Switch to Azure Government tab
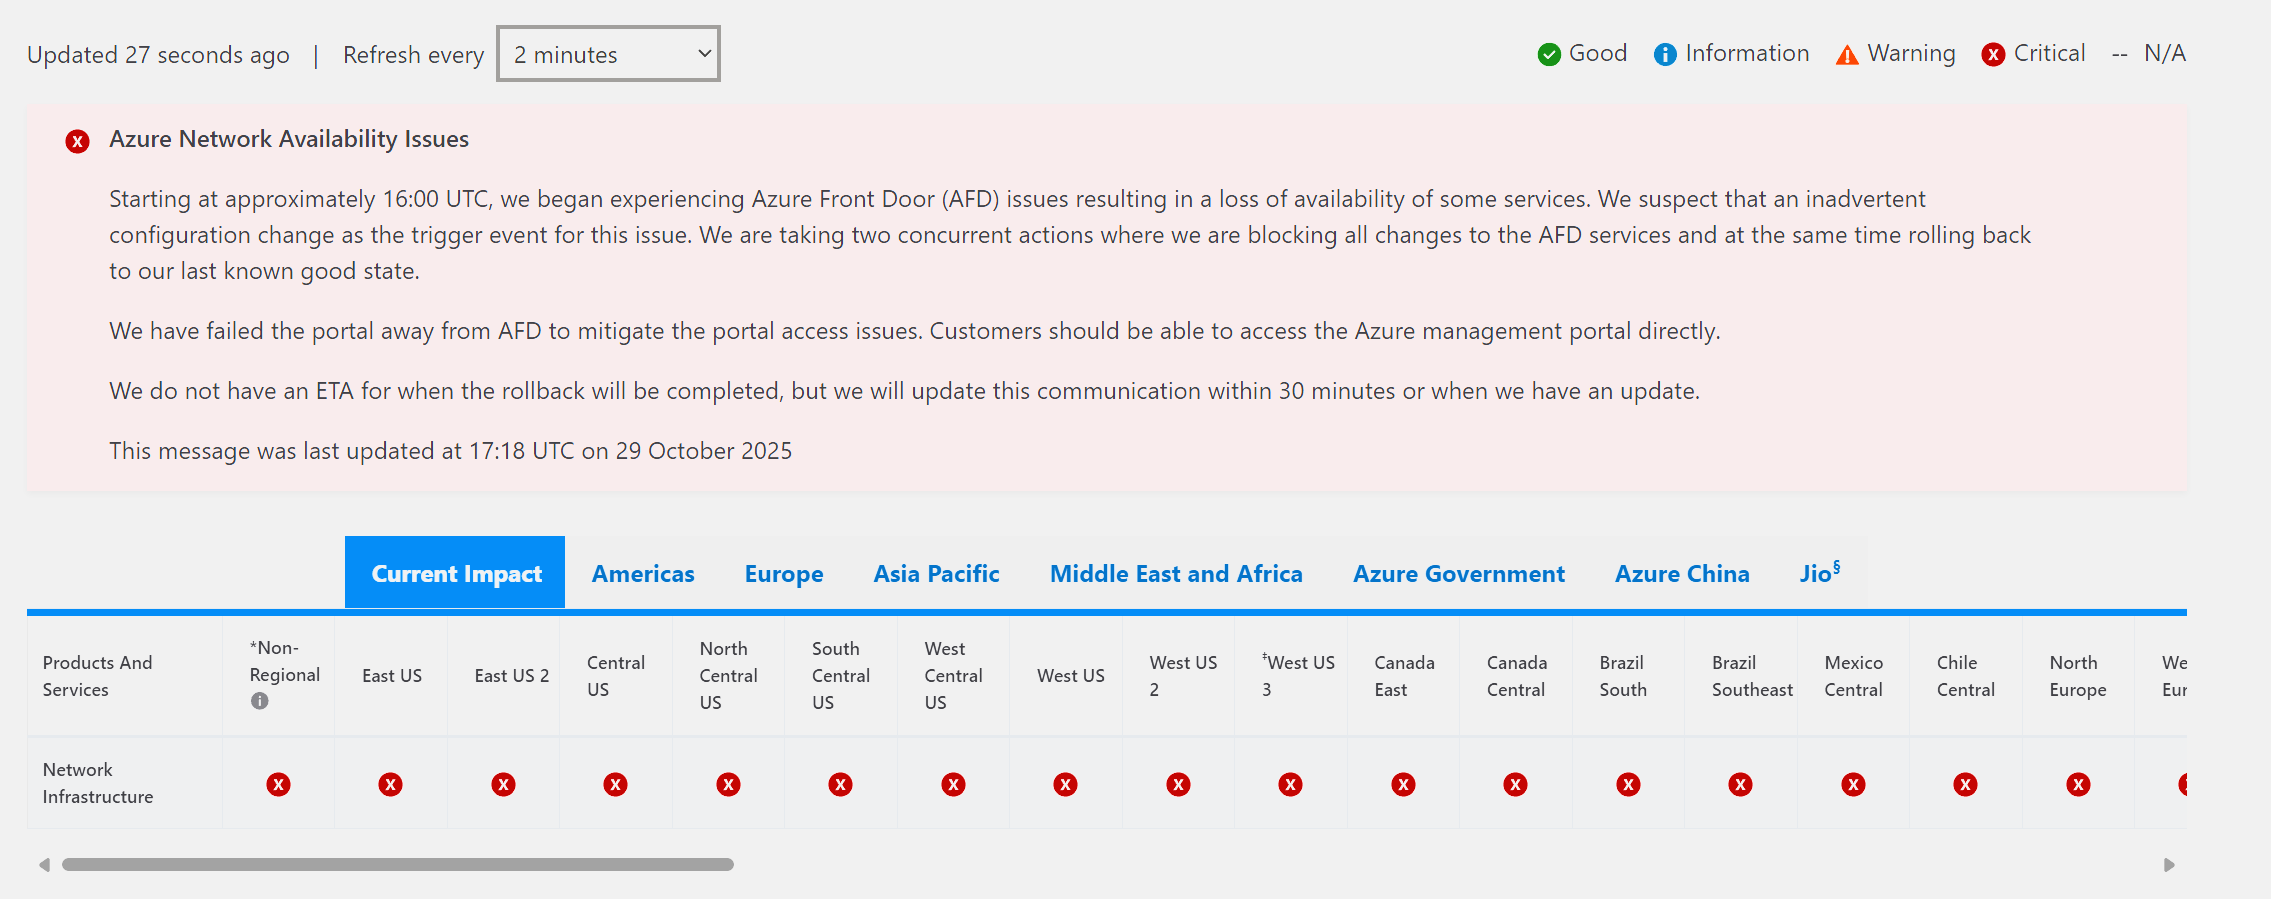This screenshot has width=2271, height=899. [1459, 574]
